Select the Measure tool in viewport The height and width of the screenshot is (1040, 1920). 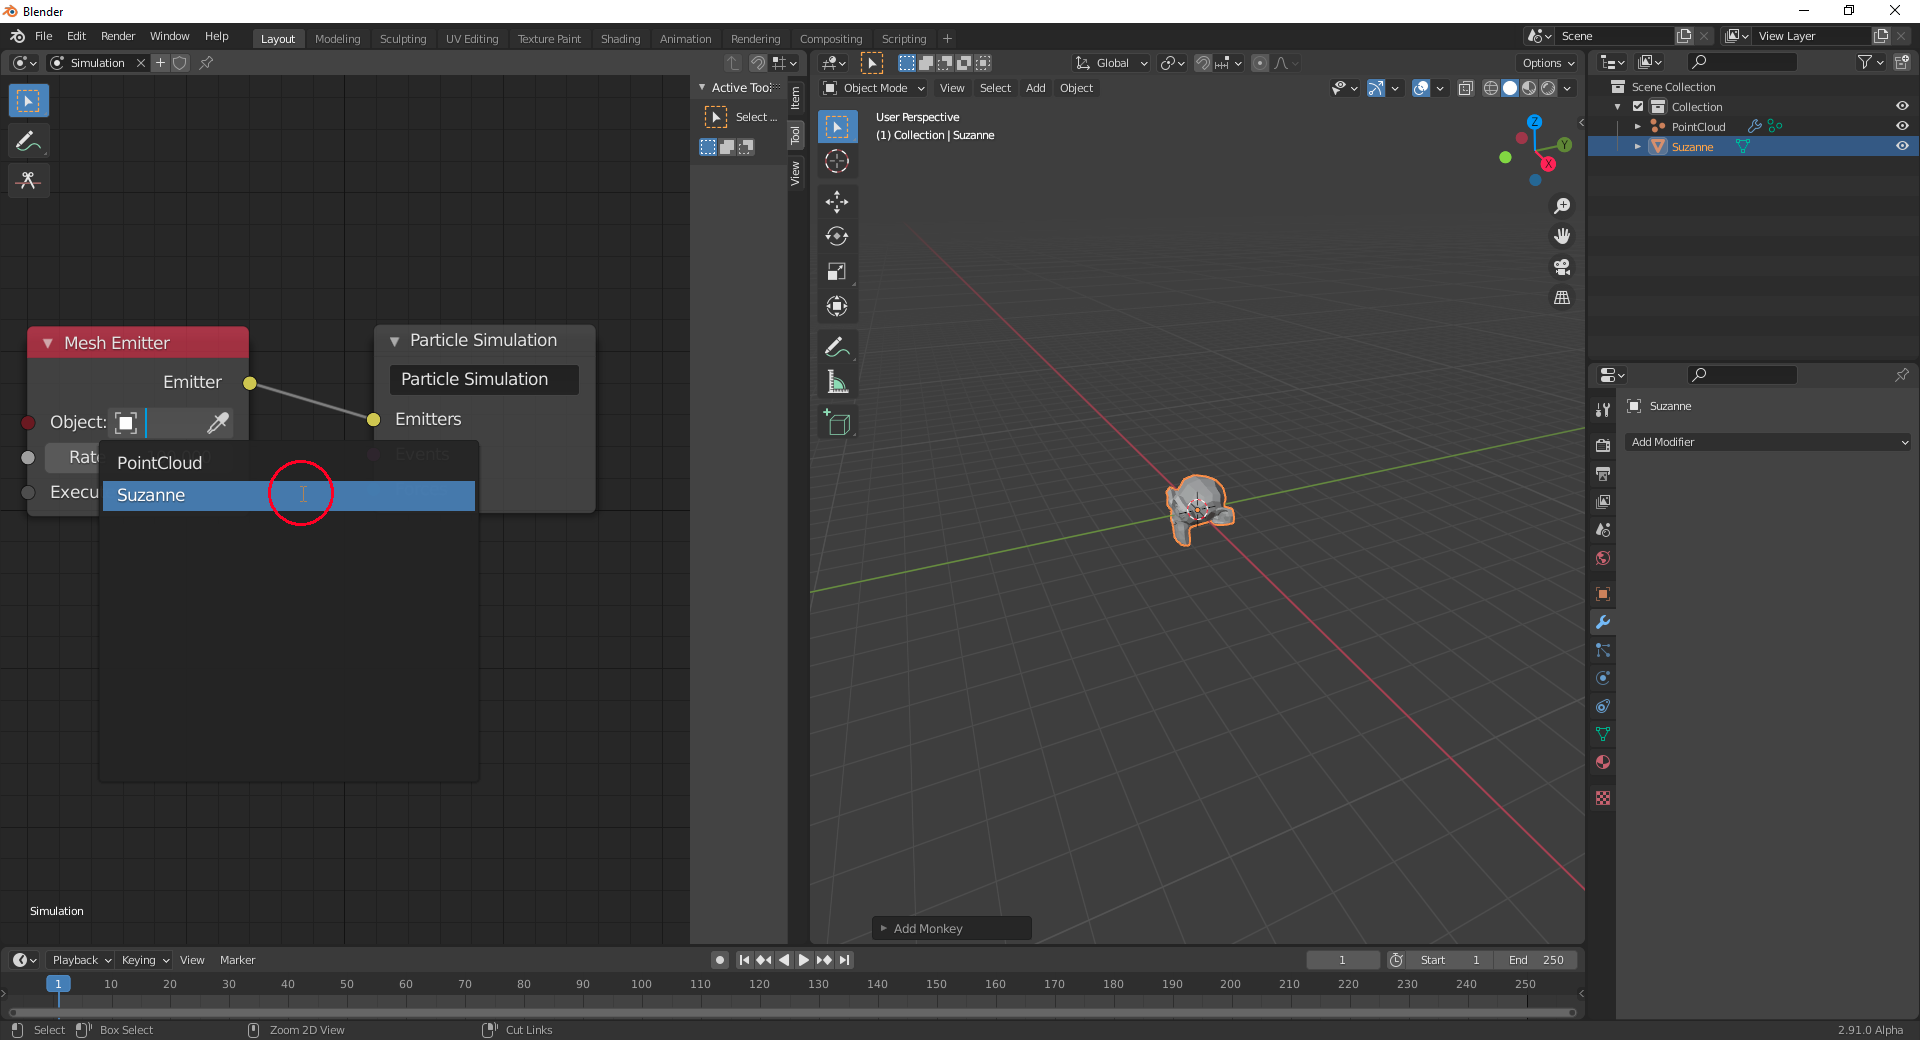pos(837,382)
